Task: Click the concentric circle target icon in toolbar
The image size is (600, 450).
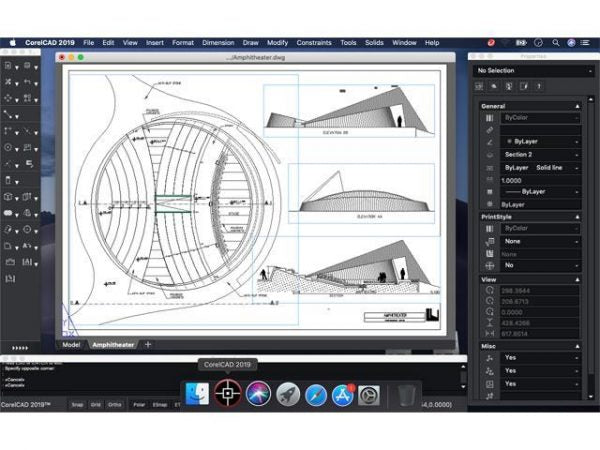Action: point(27,230)
